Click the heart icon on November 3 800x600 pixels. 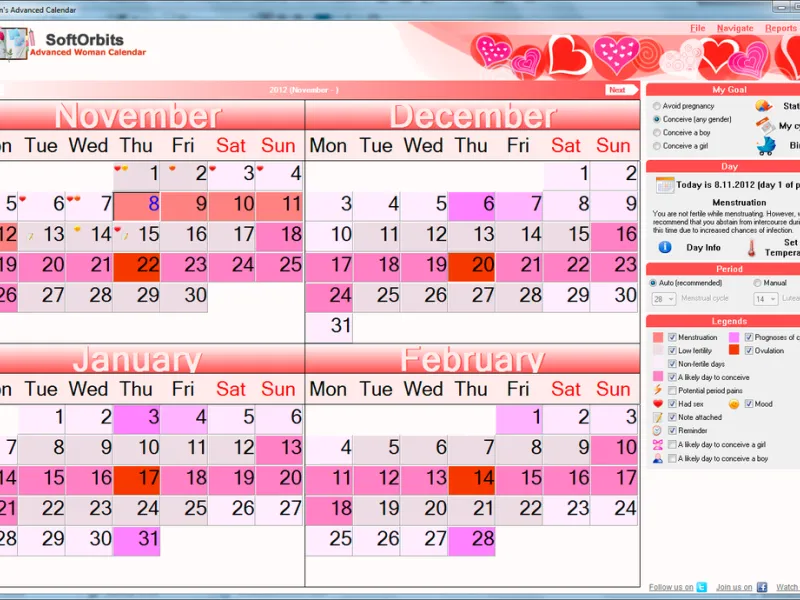[x=213, y=168]
